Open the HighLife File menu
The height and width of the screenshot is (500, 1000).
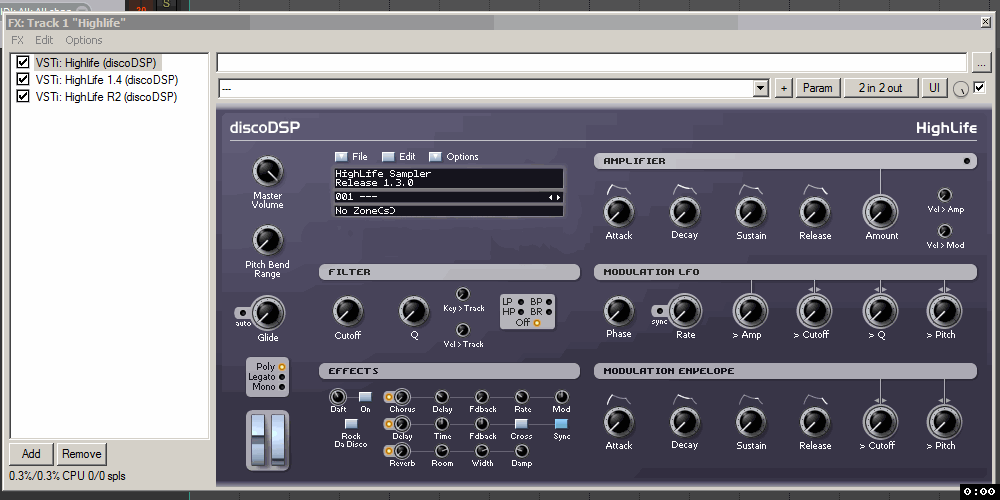point(341,157)
